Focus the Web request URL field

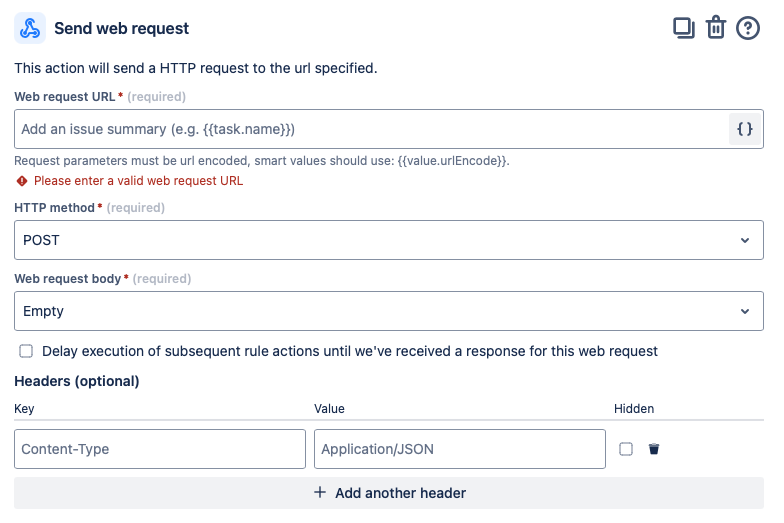click(x=370, y=129)
